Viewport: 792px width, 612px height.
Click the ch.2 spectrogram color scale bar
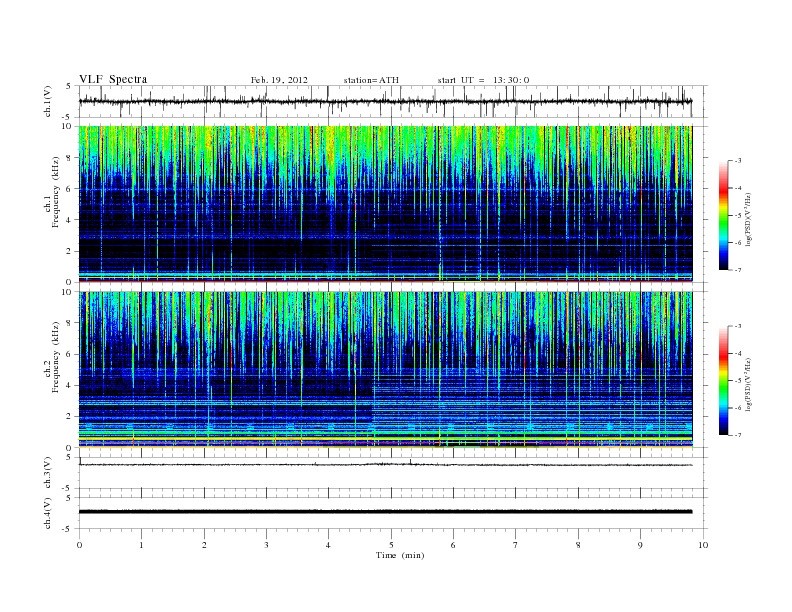coord(724,380)
